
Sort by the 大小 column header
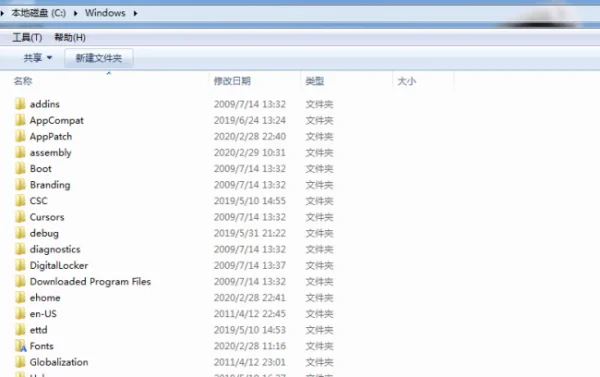pyautogui.click(x=406, y=81)
